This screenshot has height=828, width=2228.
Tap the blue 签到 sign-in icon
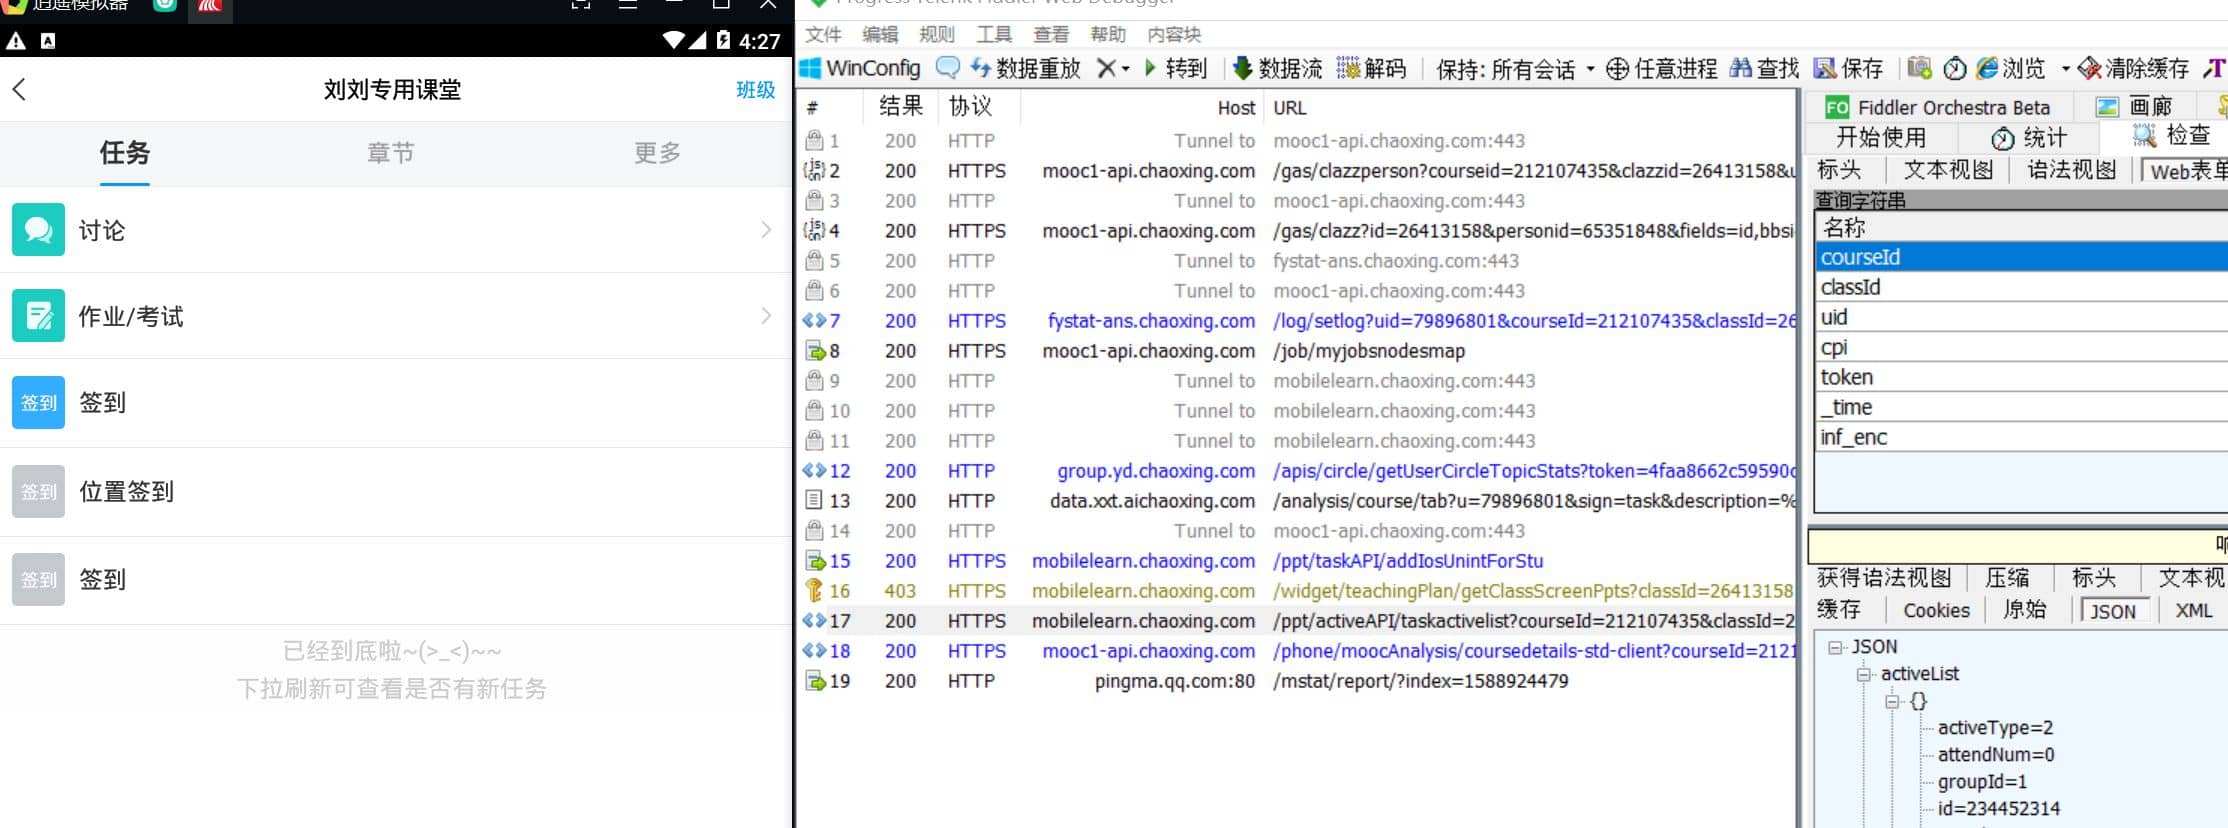(x=39, y=402)
